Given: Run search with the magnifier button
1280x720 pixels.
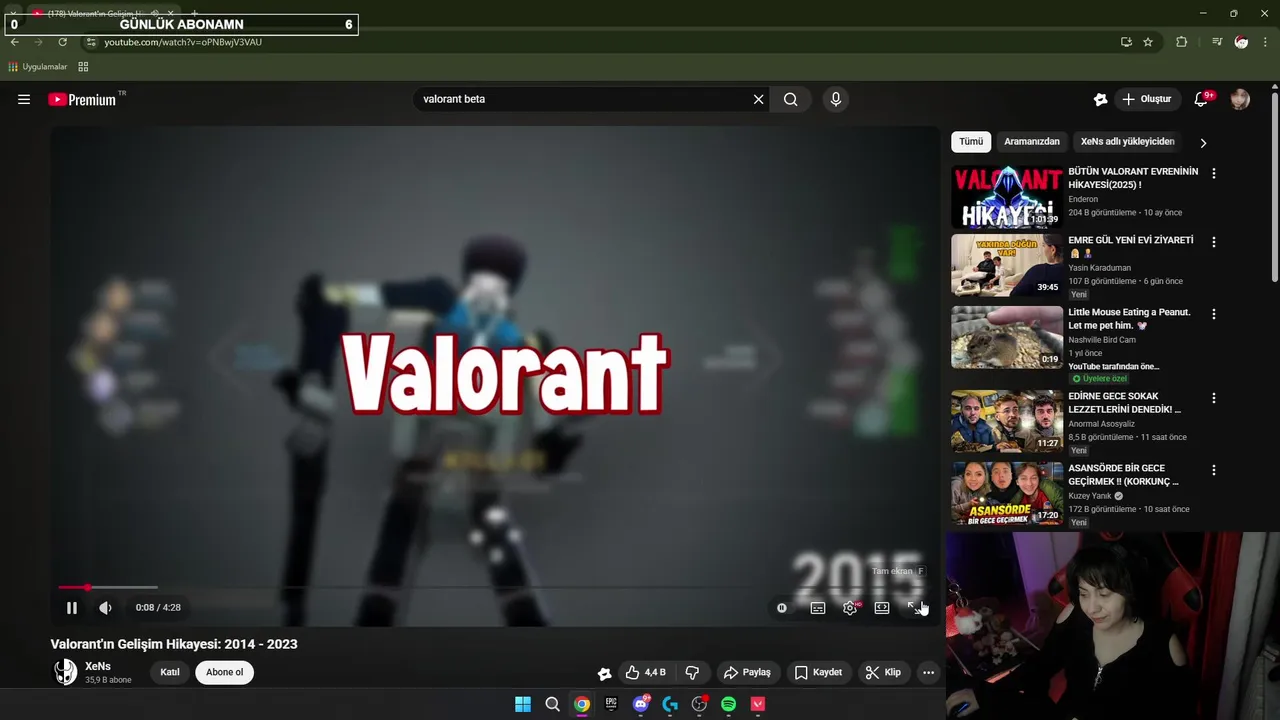Looking at the screenshot, I should 790,99.
